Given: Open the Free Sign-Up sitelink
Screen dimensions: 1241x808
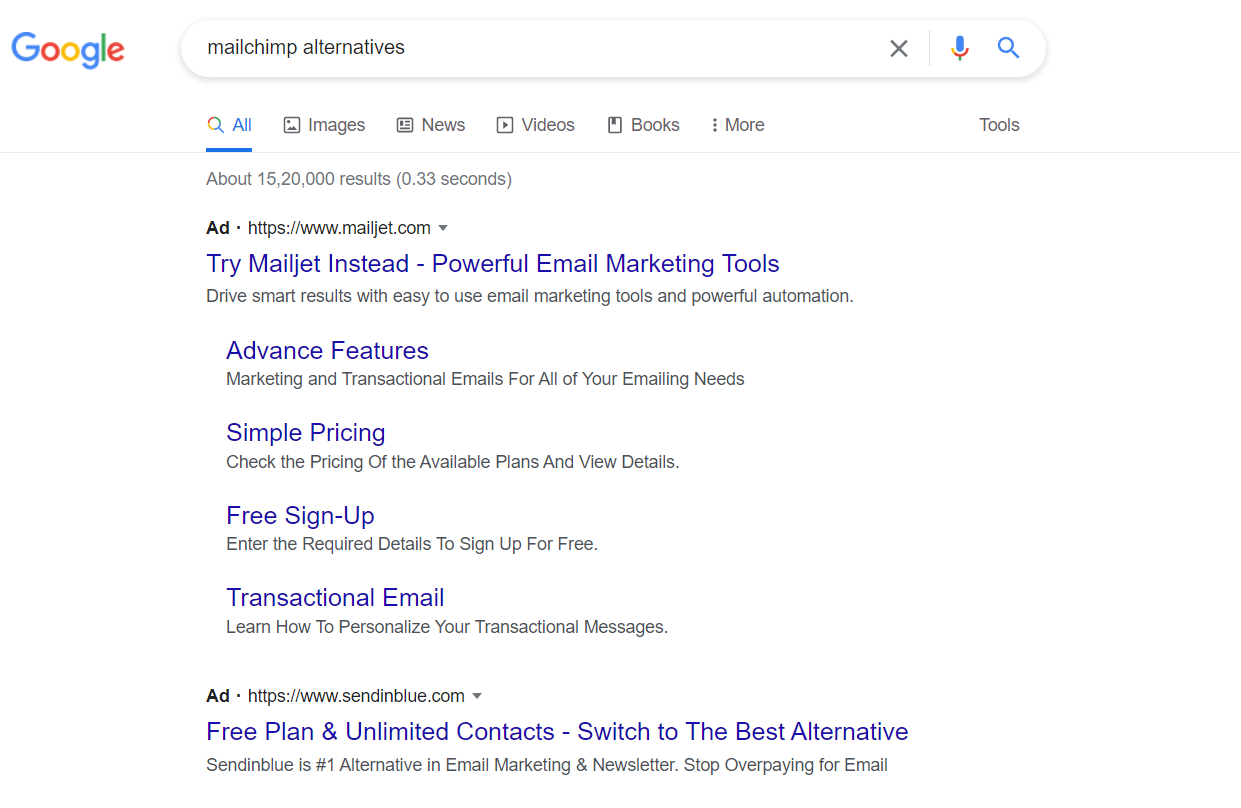Looking at the screenshot, I should point(300,515).
